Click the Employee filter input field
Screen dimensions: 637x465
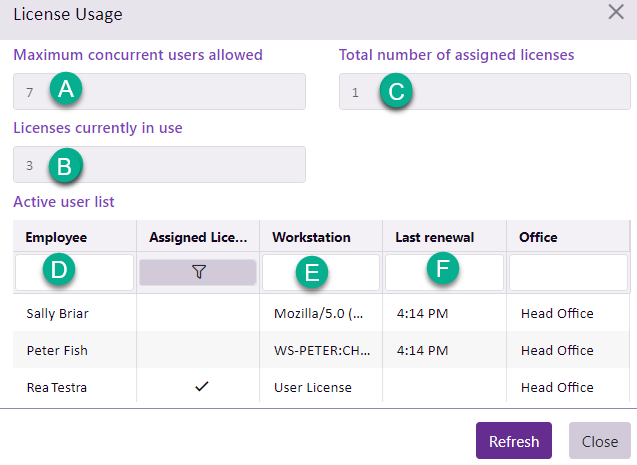(x=74, y=272)
